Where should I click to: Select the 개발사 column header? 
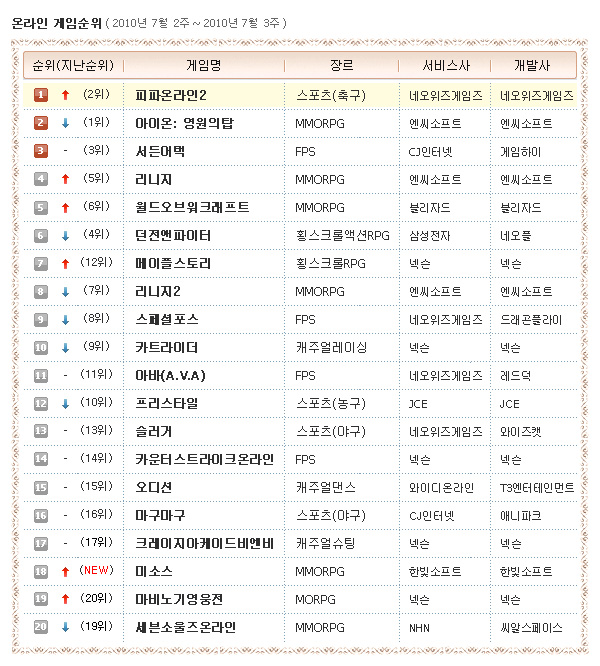(532, 66)
